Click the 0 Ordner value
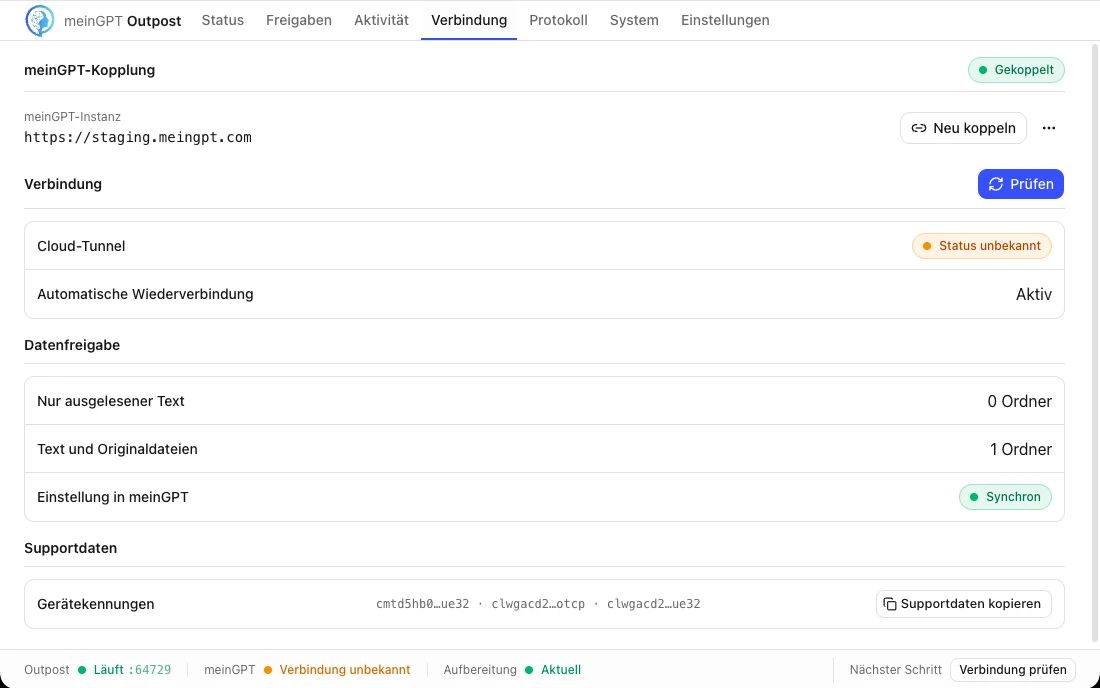Image resolution: width=1100 pixels, height=688 pixels. click(x=1019, y=401)
